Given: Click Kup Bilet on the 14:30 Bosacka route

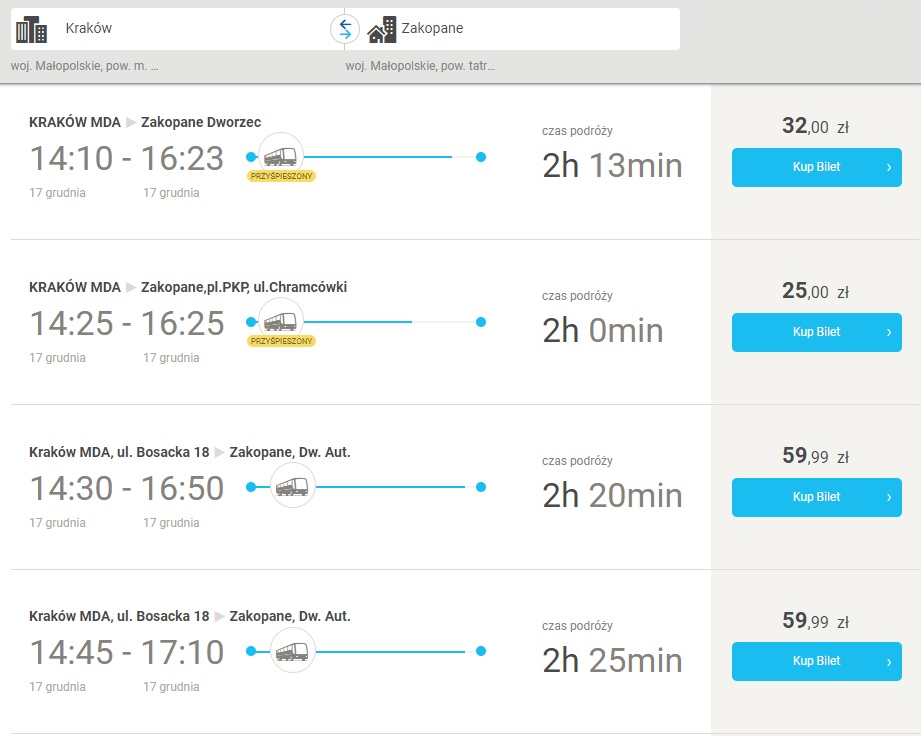Looking at the screenshot, I should point(816,497).
